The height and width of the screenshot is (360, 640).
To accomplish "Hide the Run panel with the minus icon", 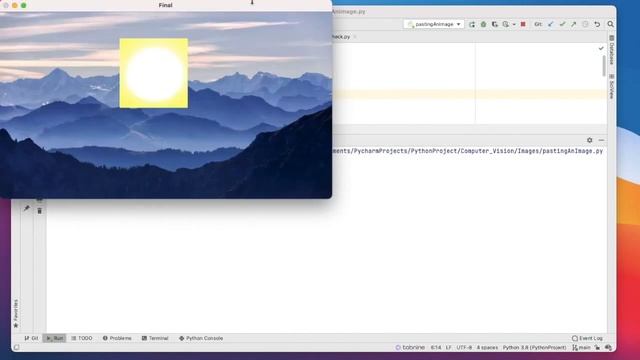I will click(601, 140).
